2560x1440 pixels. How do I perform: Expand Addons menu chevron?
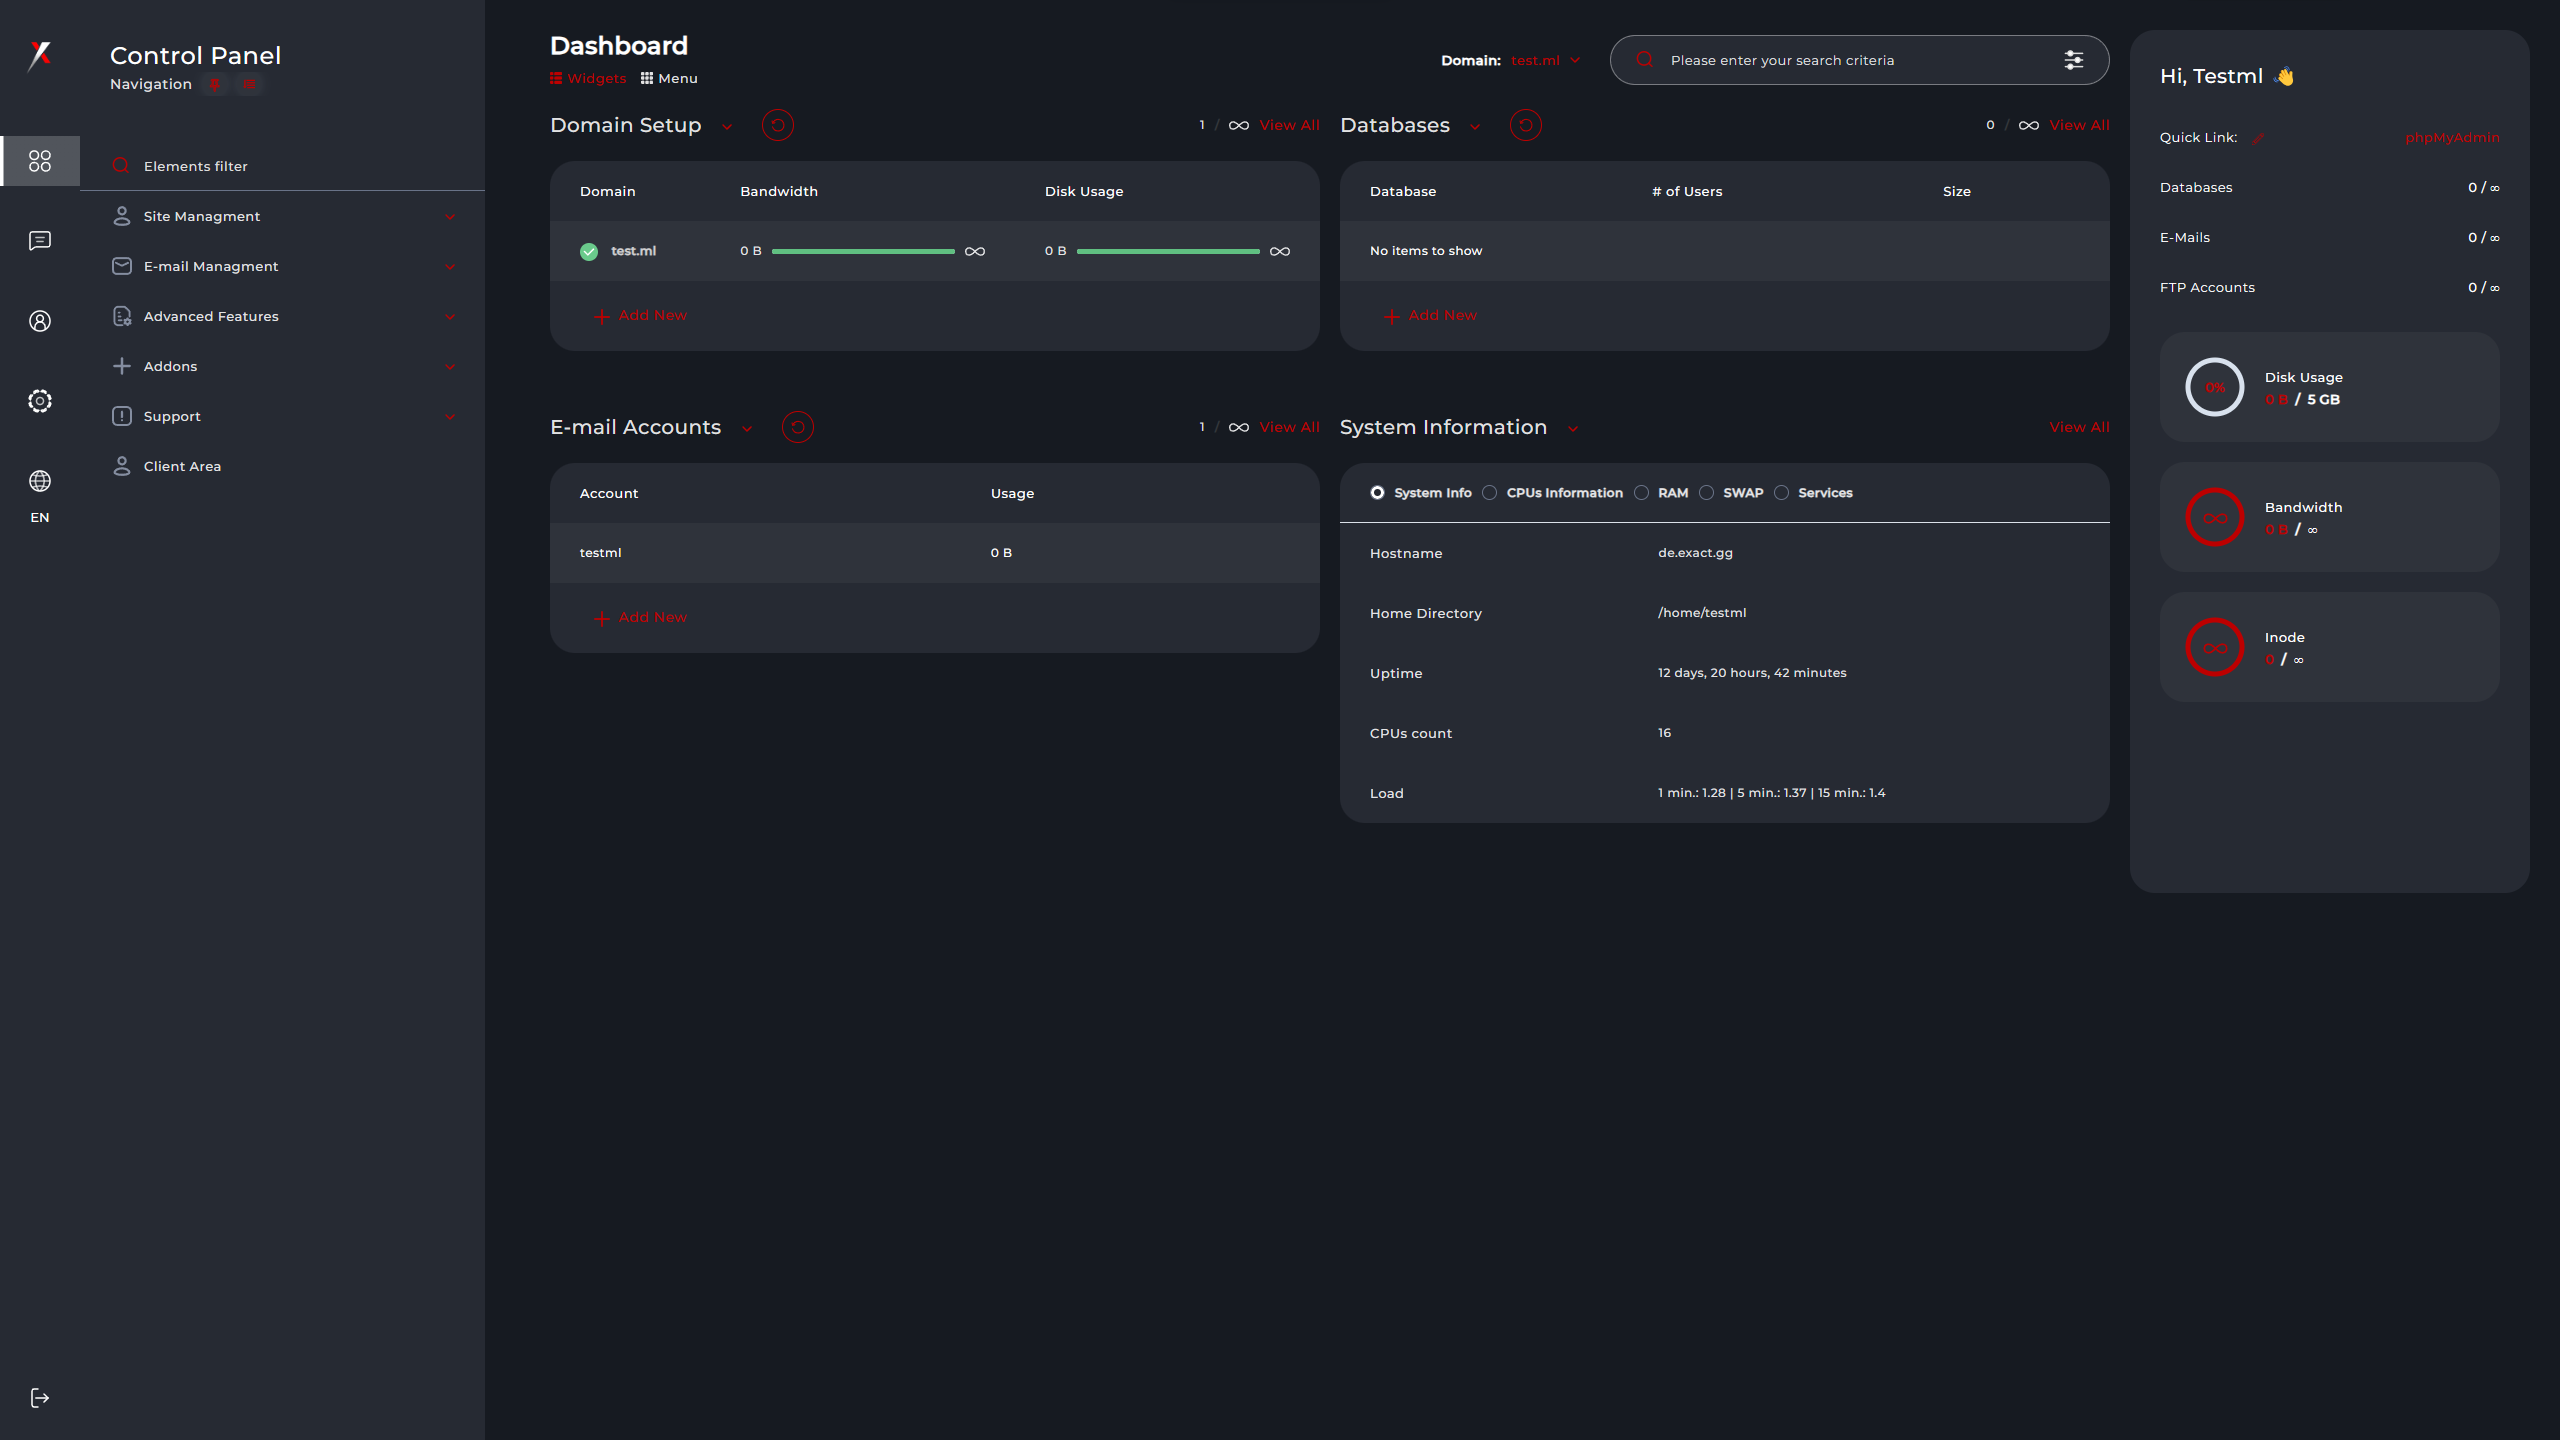tap(450, 367)
